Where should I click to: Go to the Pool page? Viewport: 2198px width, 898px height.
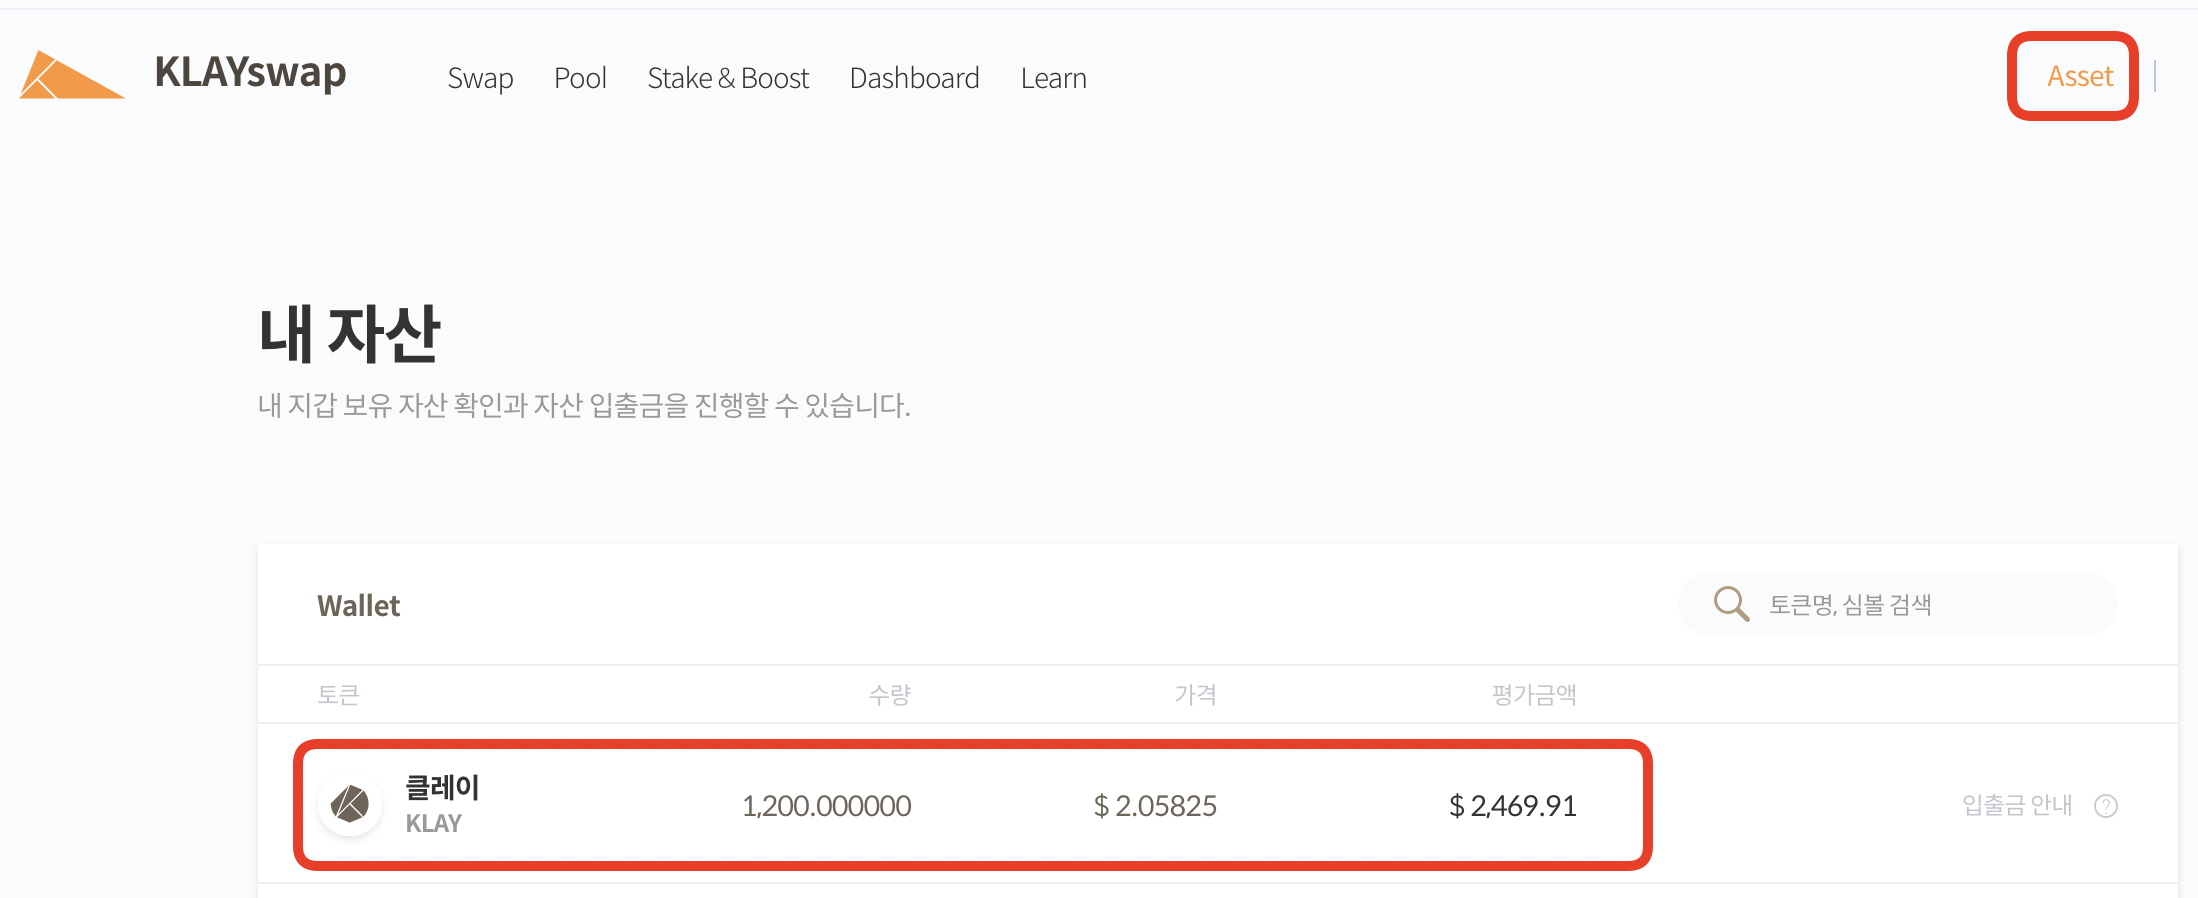[580, 78]
